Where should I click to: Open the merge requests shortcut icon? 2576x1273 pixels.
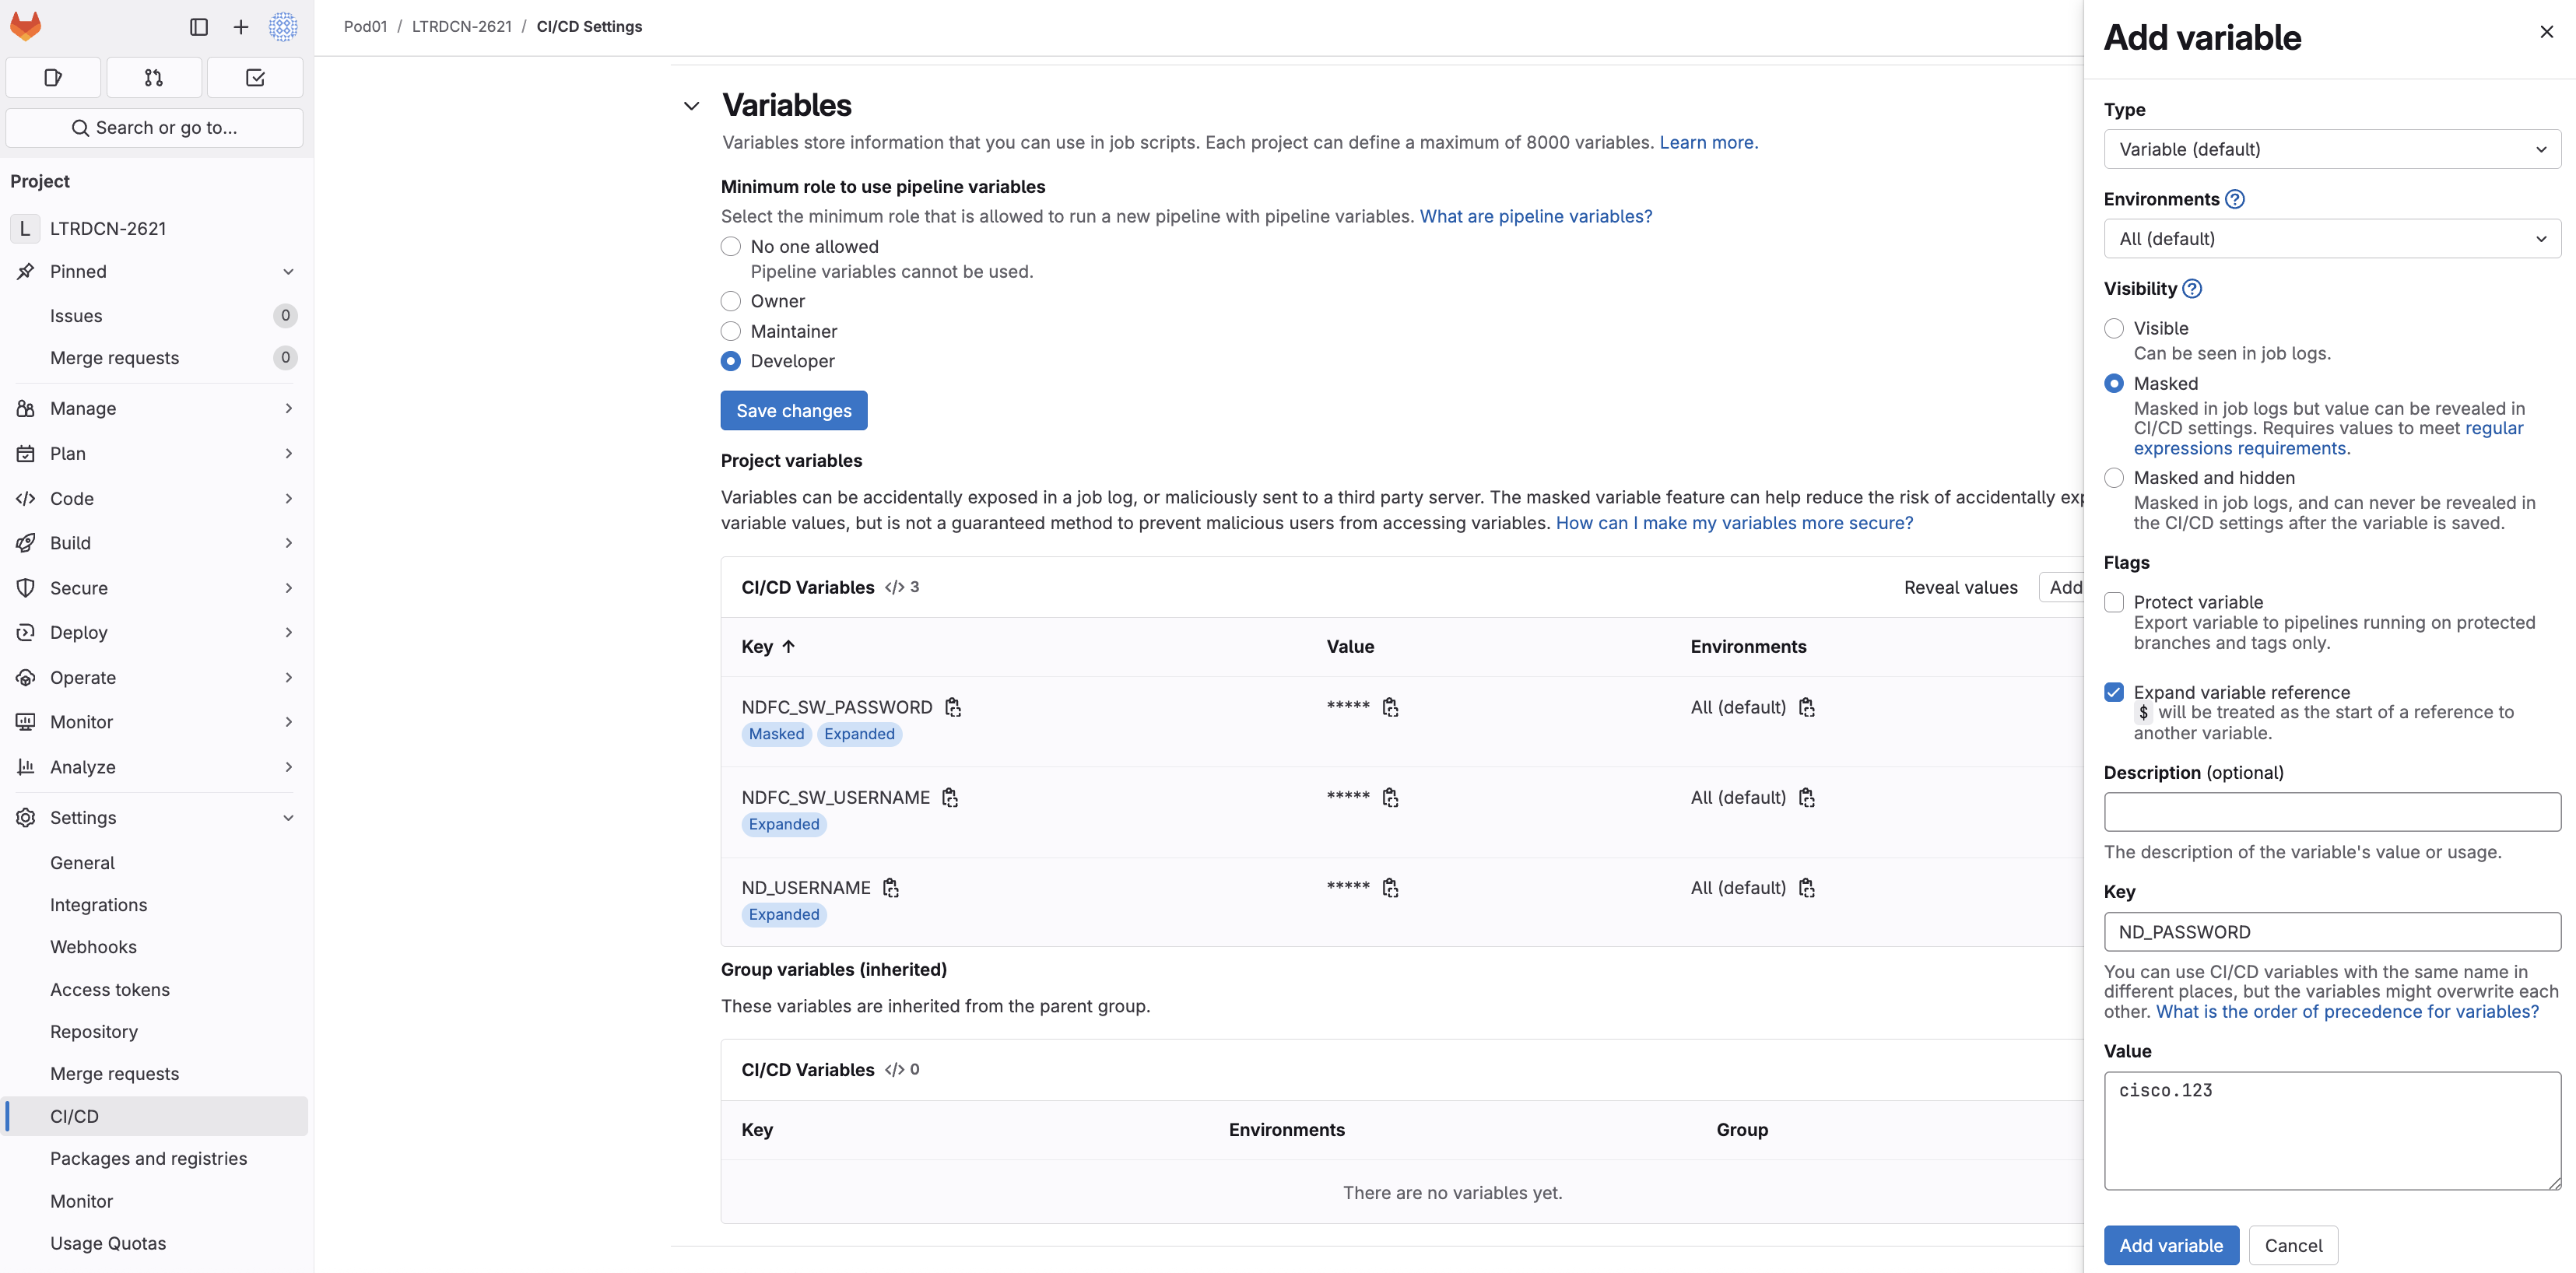tap(154, 78)
